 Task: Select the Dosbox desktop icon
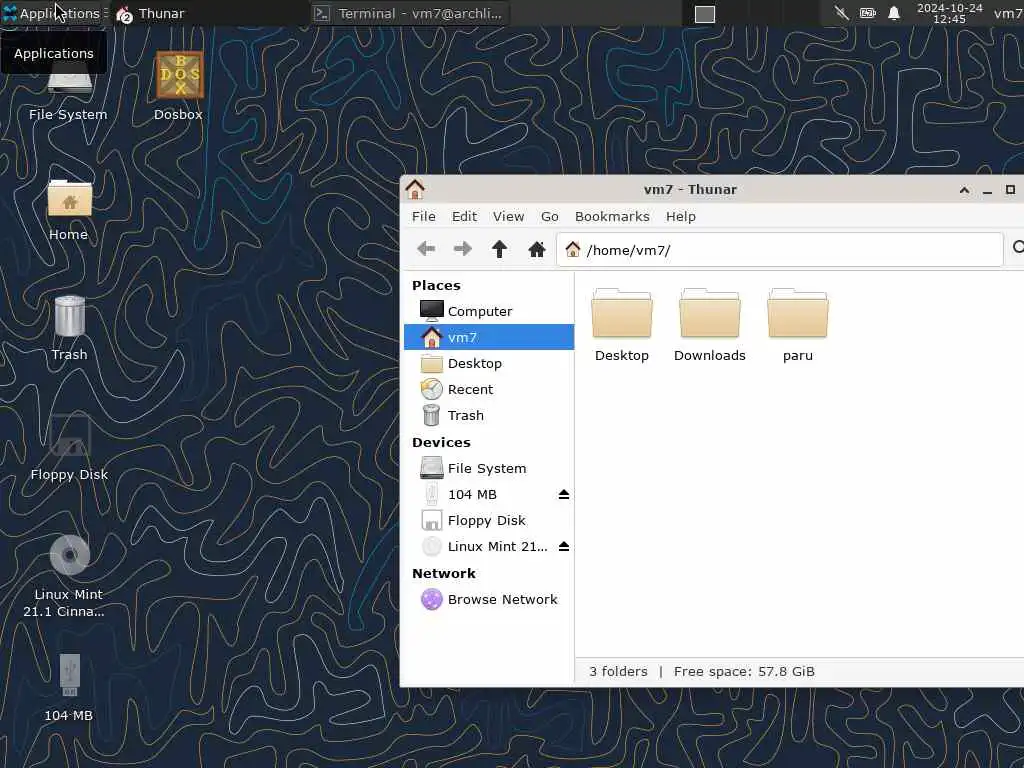click(179, 85)
